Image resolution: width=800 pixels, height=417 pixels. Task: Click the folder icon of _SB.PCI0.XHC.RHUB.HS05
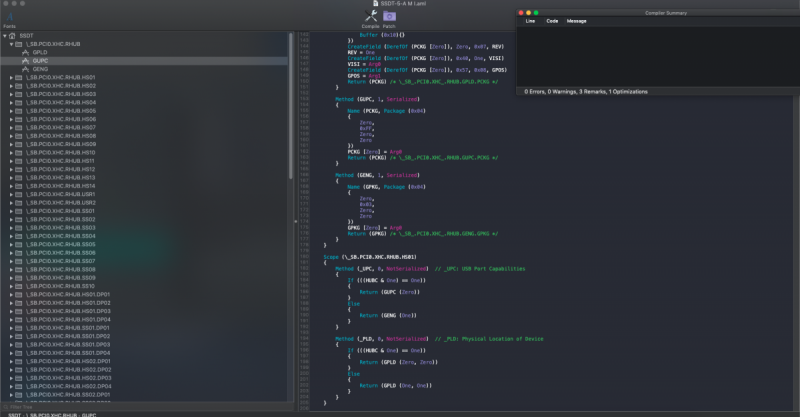tap(20, 110)
